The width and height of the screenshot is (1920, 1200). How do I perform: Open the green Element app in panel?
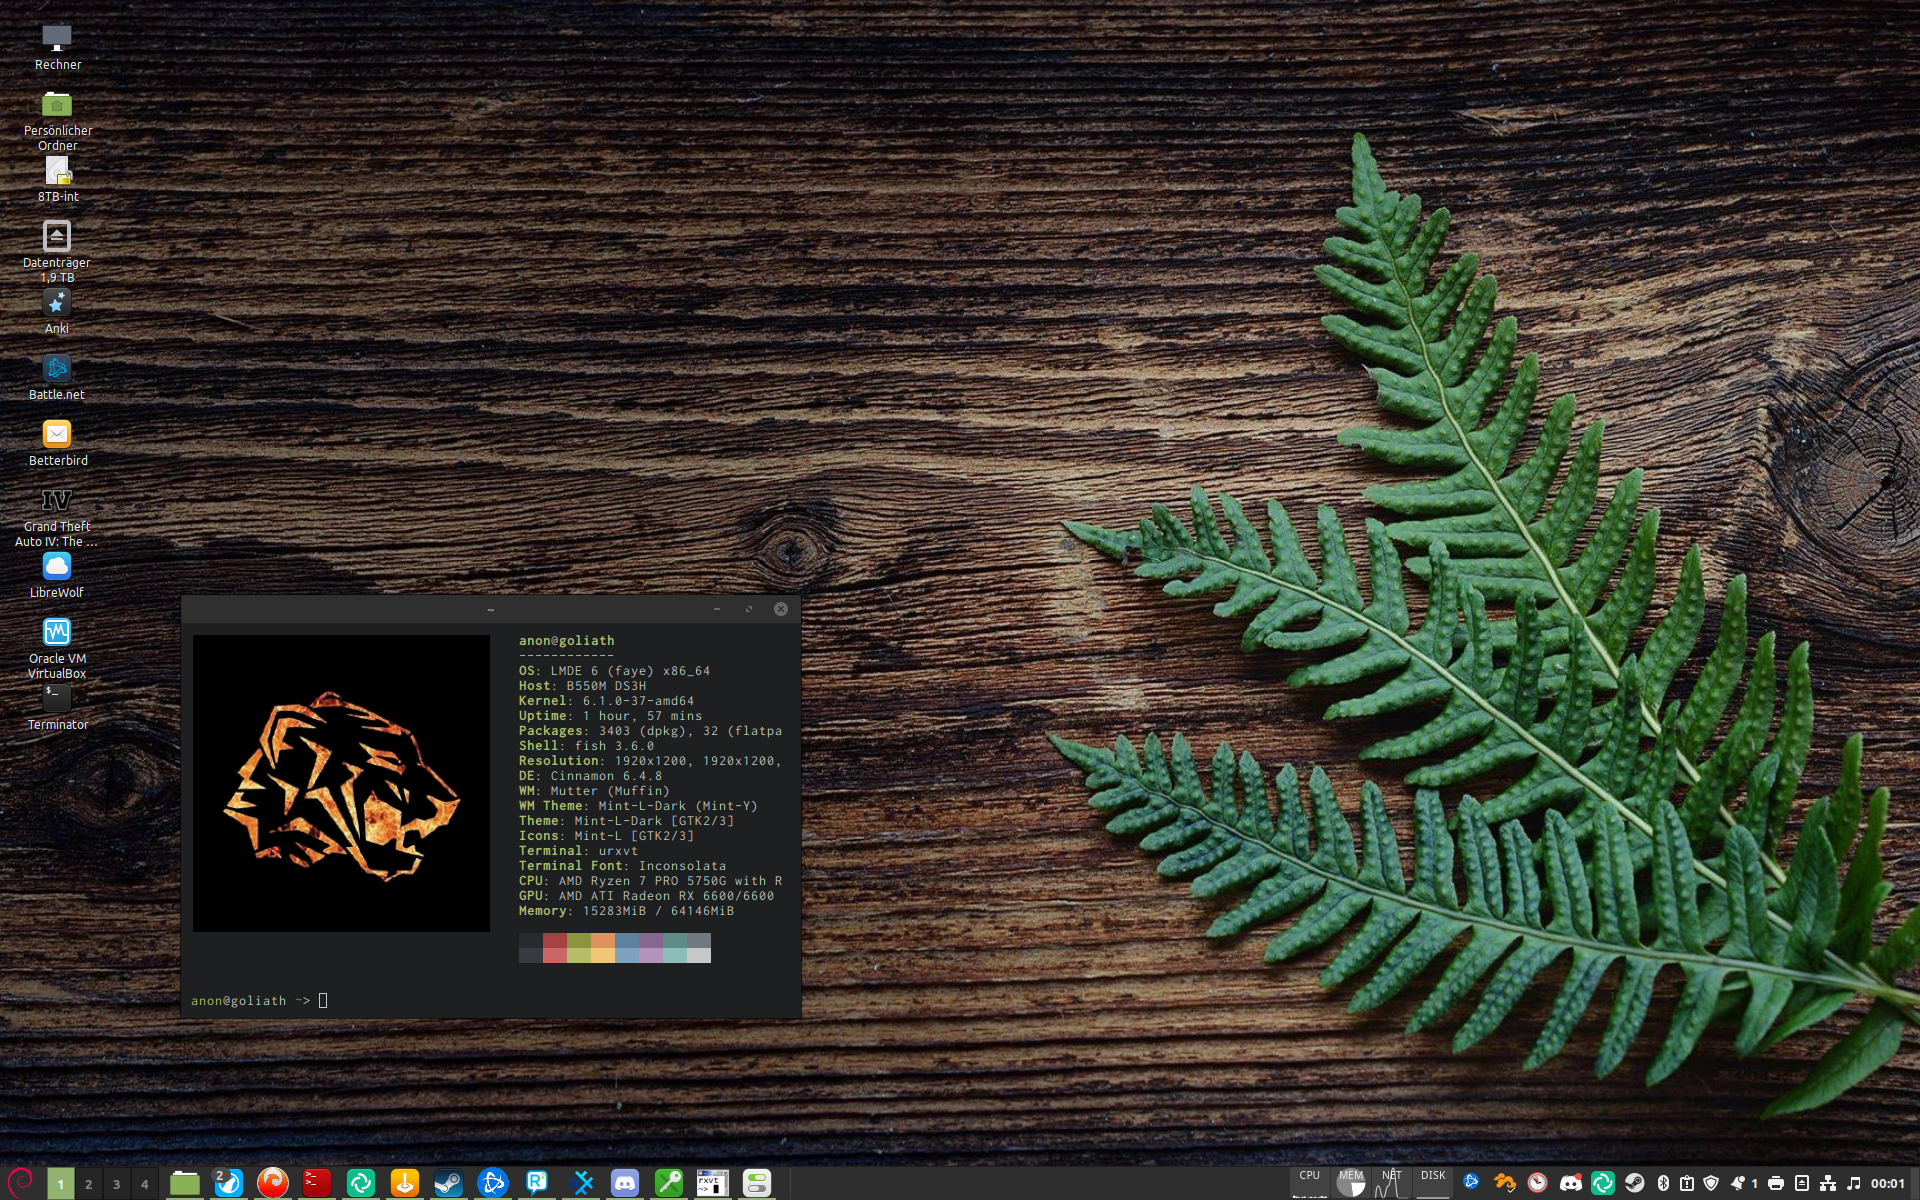click(x=360, y=1183)
